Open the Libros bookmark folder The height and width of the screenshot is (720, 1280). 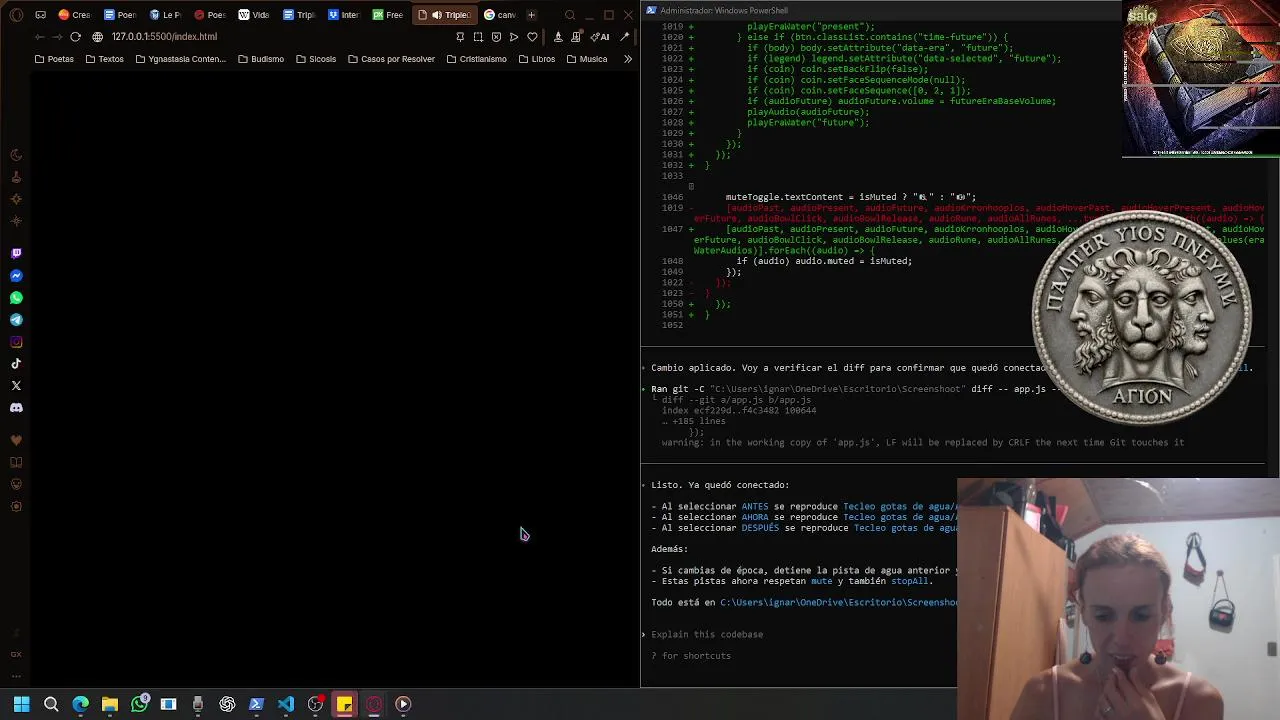tap(537, 59)
